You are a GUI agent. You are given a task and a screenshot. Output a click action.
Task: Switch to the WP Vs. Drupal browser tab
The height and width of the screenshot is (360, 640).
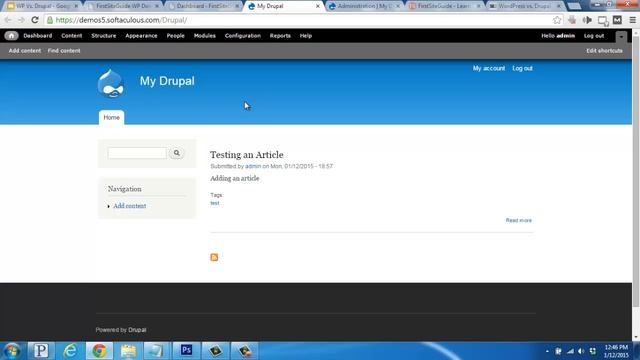[42, 6]
